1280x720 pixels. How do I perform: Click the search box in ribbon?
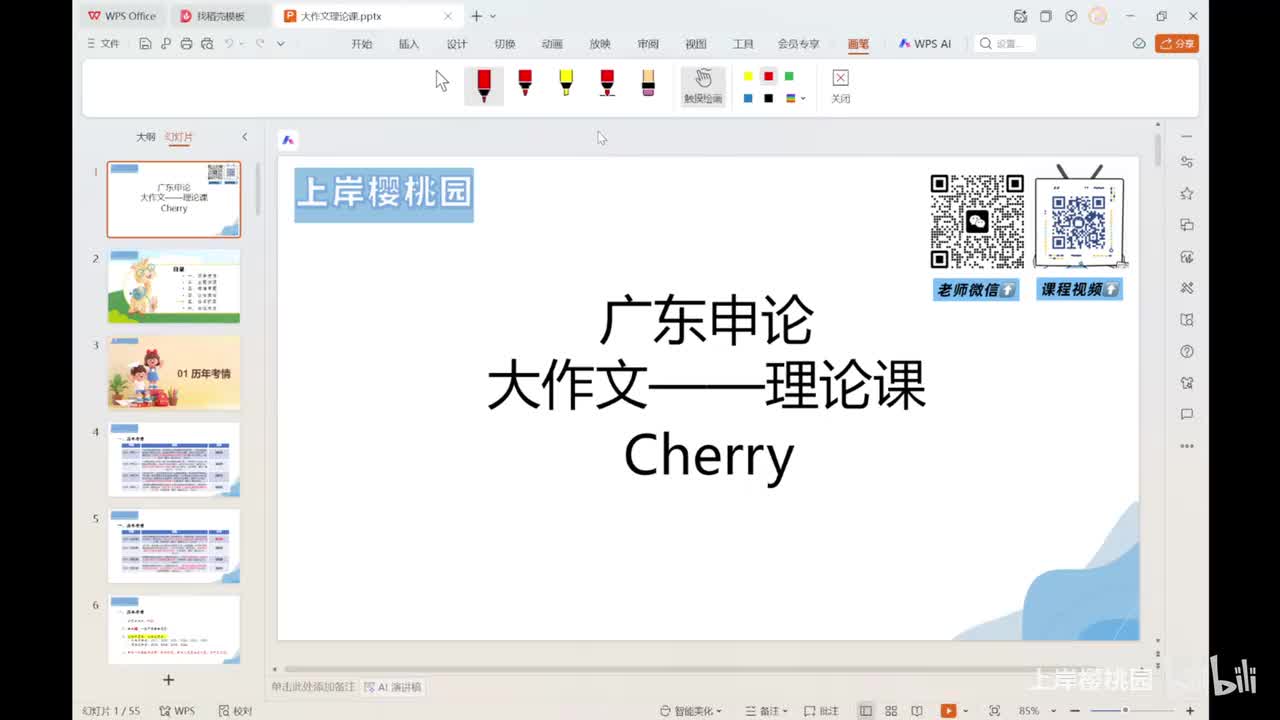[x=1005, y=44]
